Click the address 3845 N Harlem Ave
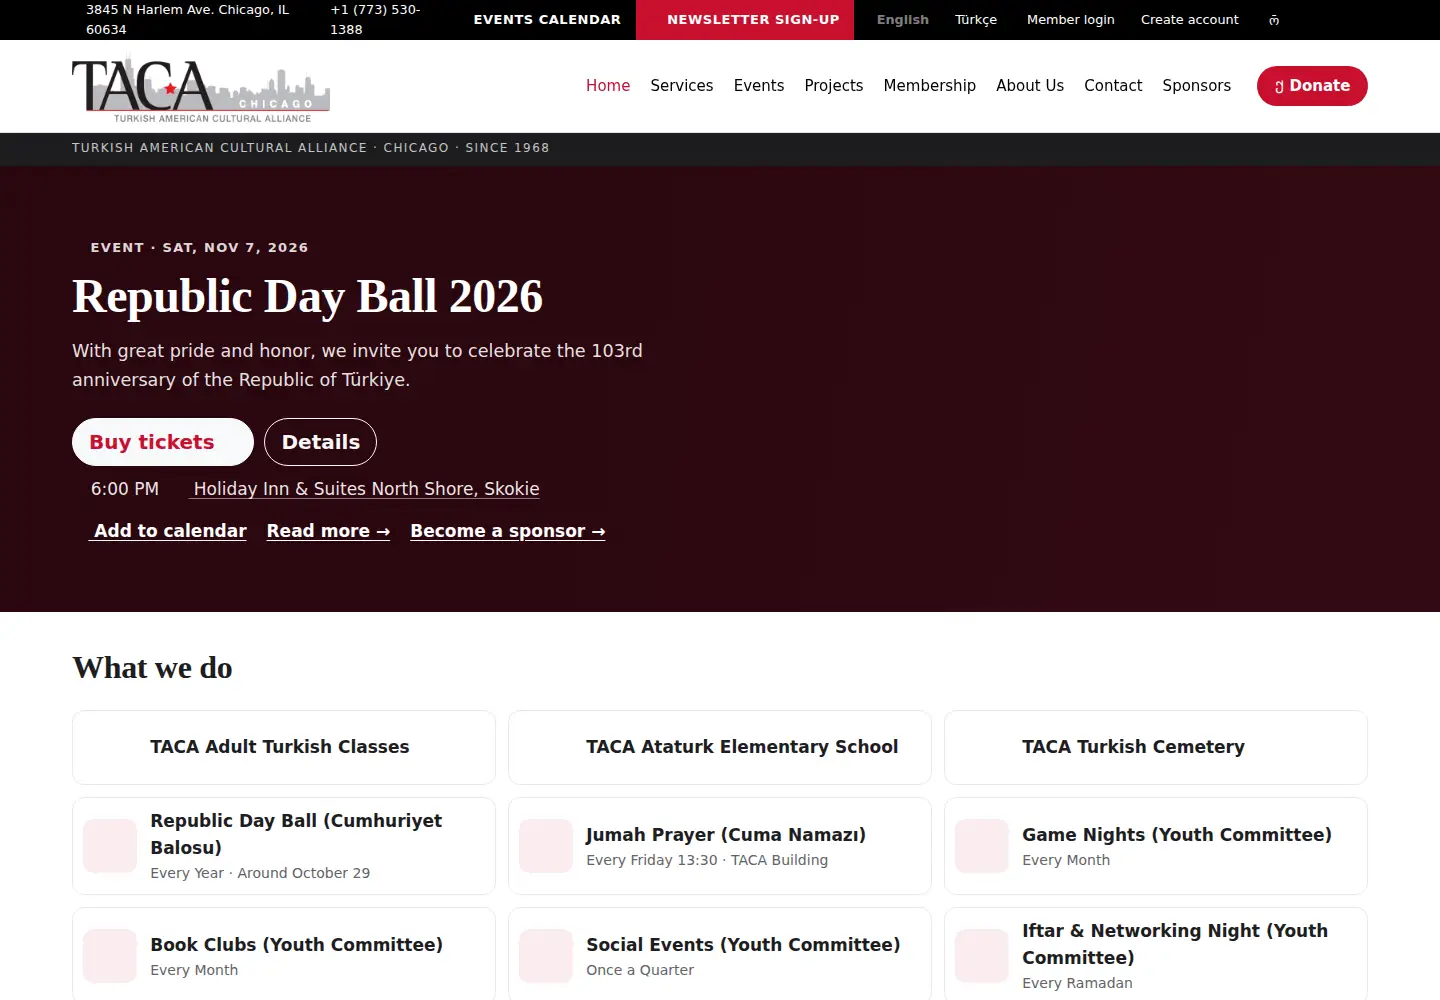The height and width of the screenshot is (1000, 1440). tap(187, 20)
